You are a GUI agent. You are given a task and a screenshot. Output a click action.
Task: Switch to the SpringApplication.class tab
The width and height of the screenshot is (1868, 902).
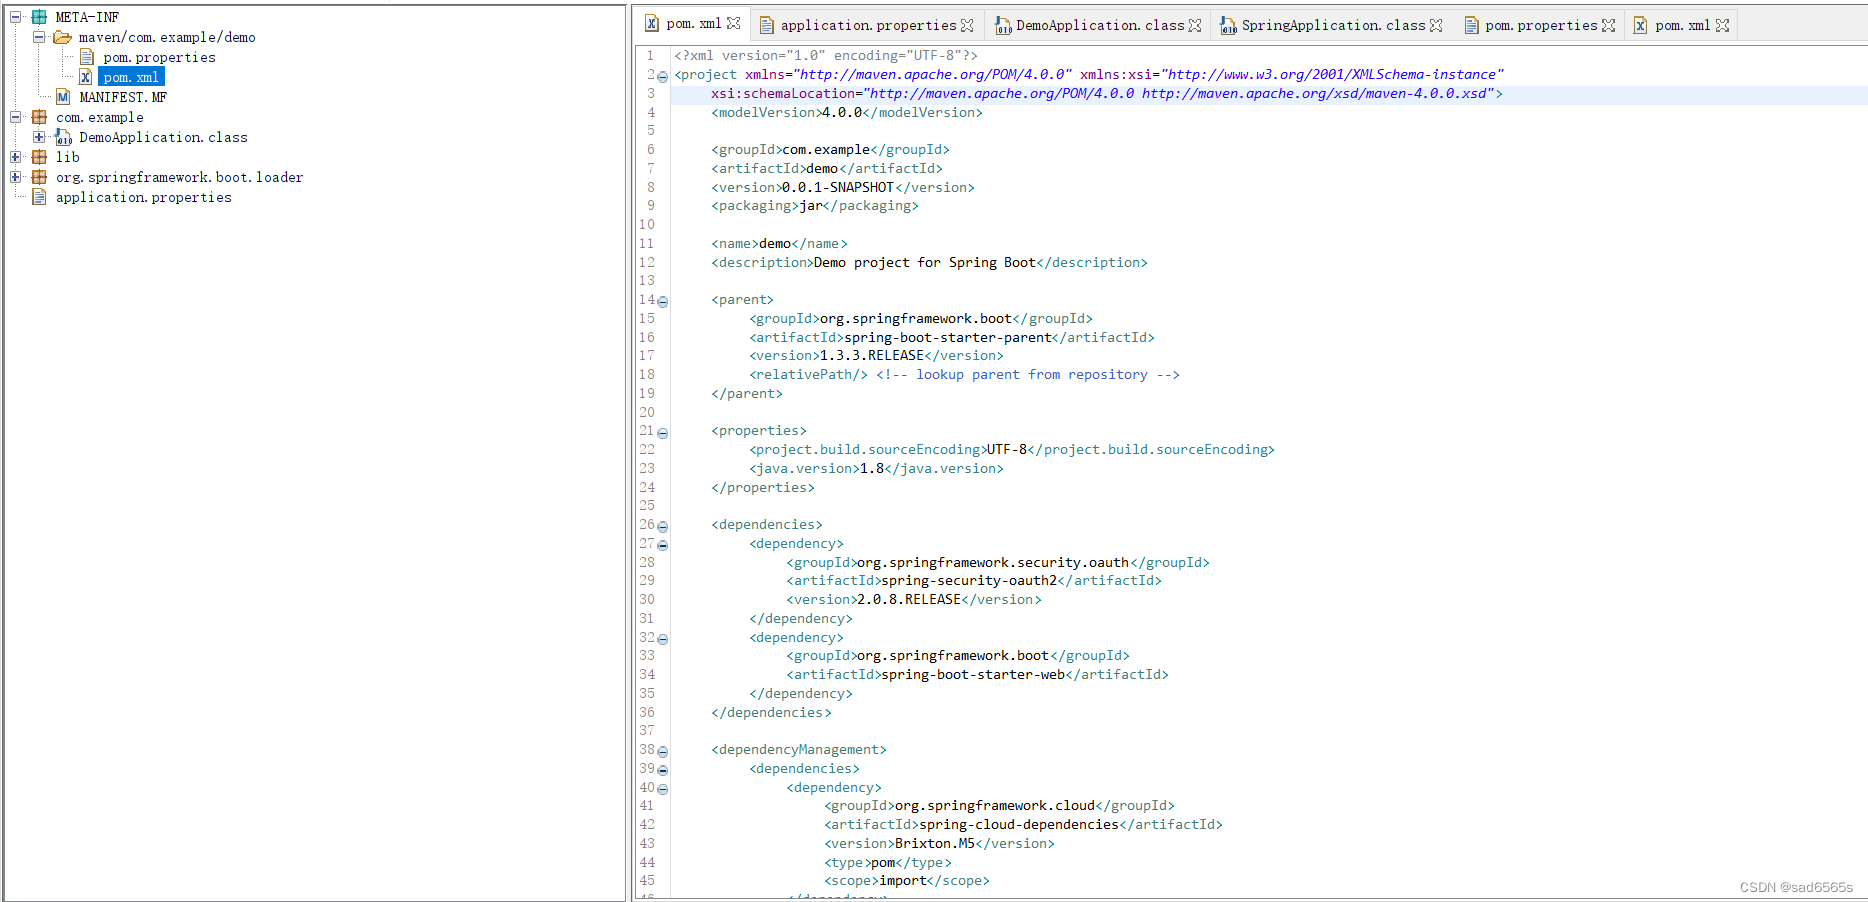click(1333, 25)
